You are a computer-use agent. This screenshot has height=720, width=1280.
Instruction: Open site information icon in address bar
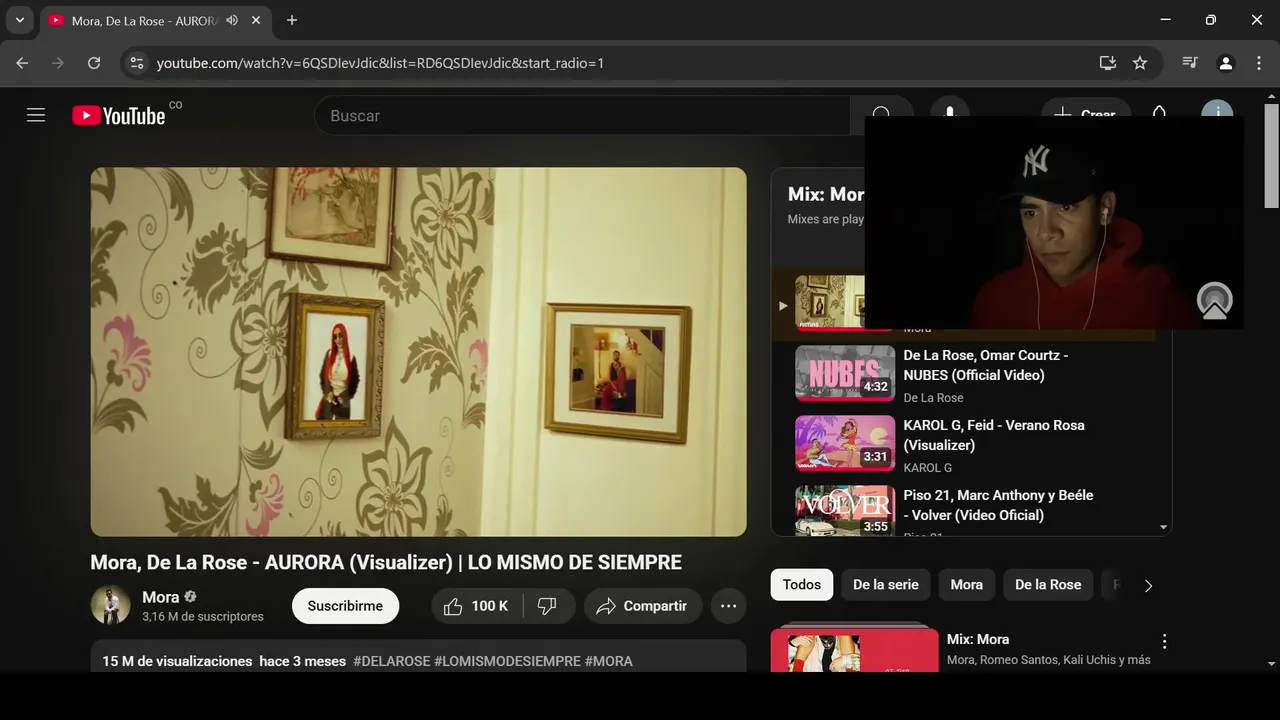pos(137,63)
